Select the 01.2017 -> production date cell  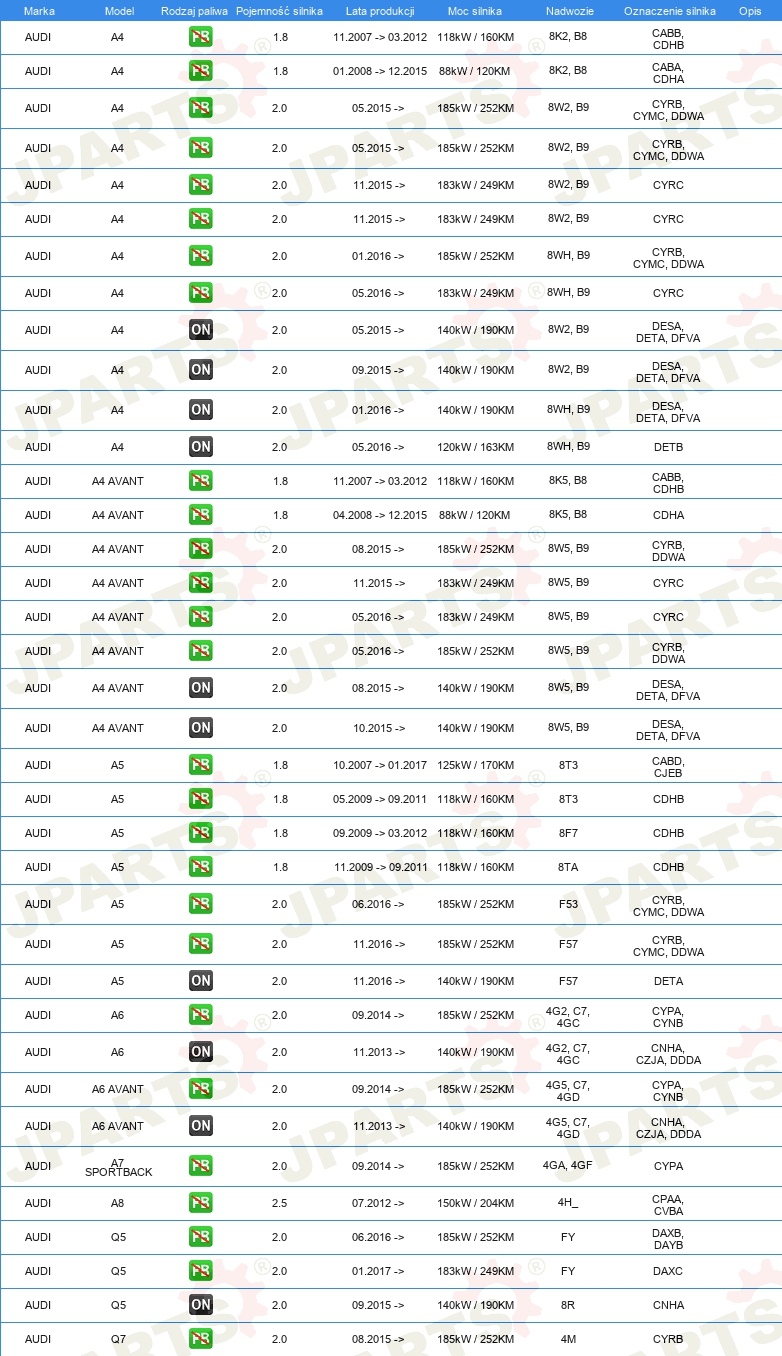pyautogui.click(x=378, y=1271)
